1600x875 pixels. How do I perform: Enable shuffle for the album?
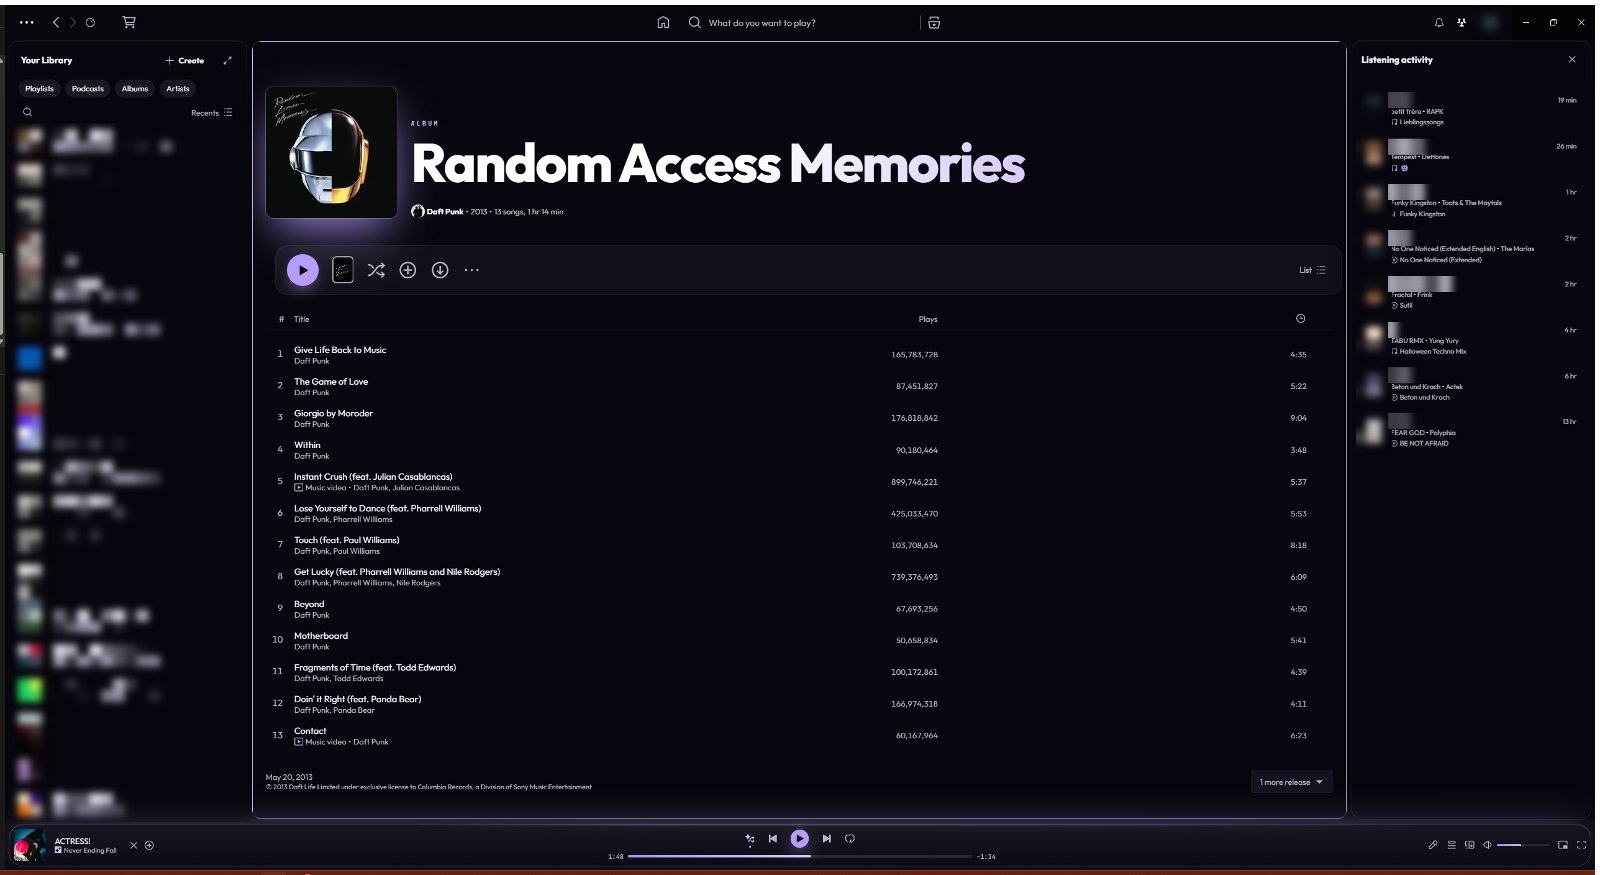point(376,270)
